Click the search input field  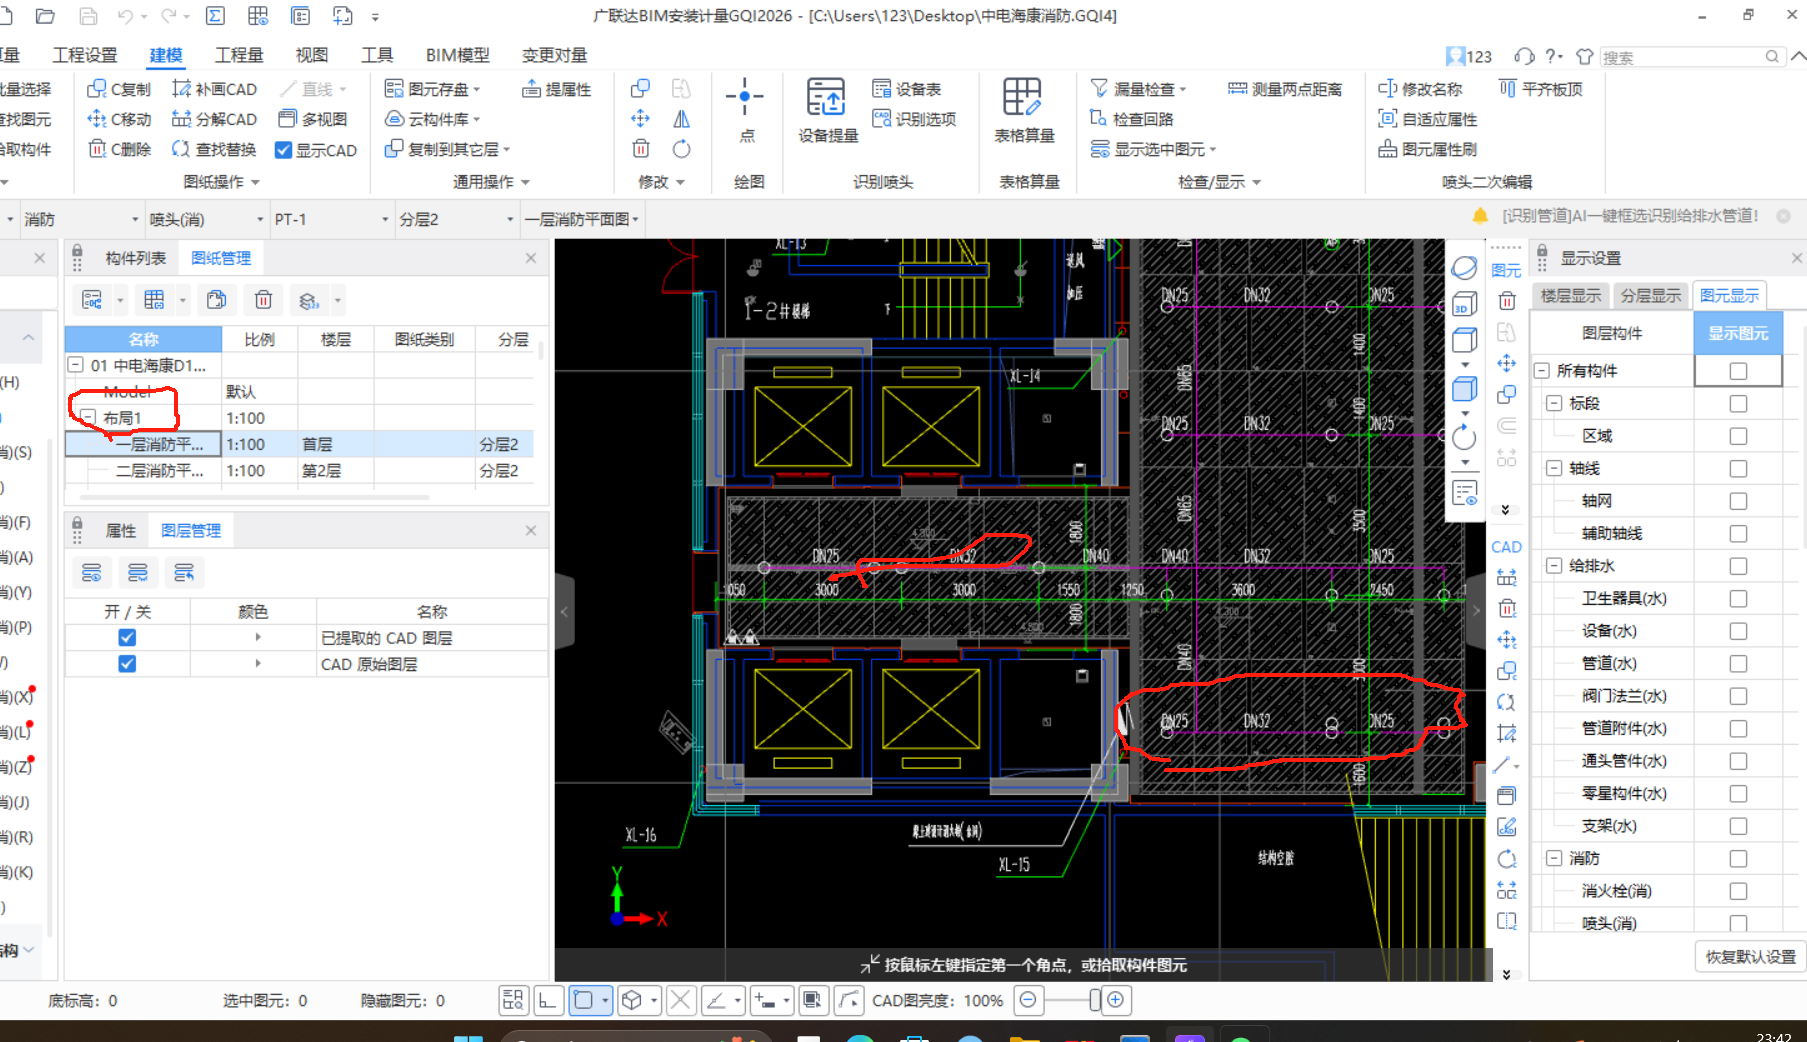[x=1682, y=57]
